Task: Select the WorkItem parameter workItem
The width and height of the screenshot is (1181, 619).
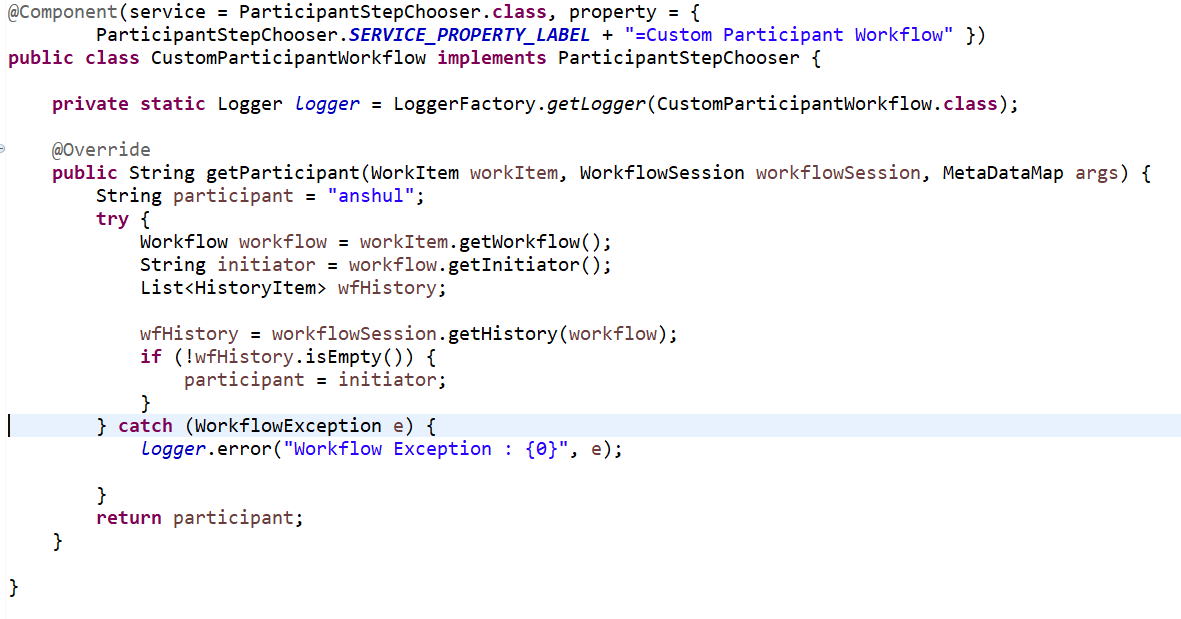Action: pos(514,172)
